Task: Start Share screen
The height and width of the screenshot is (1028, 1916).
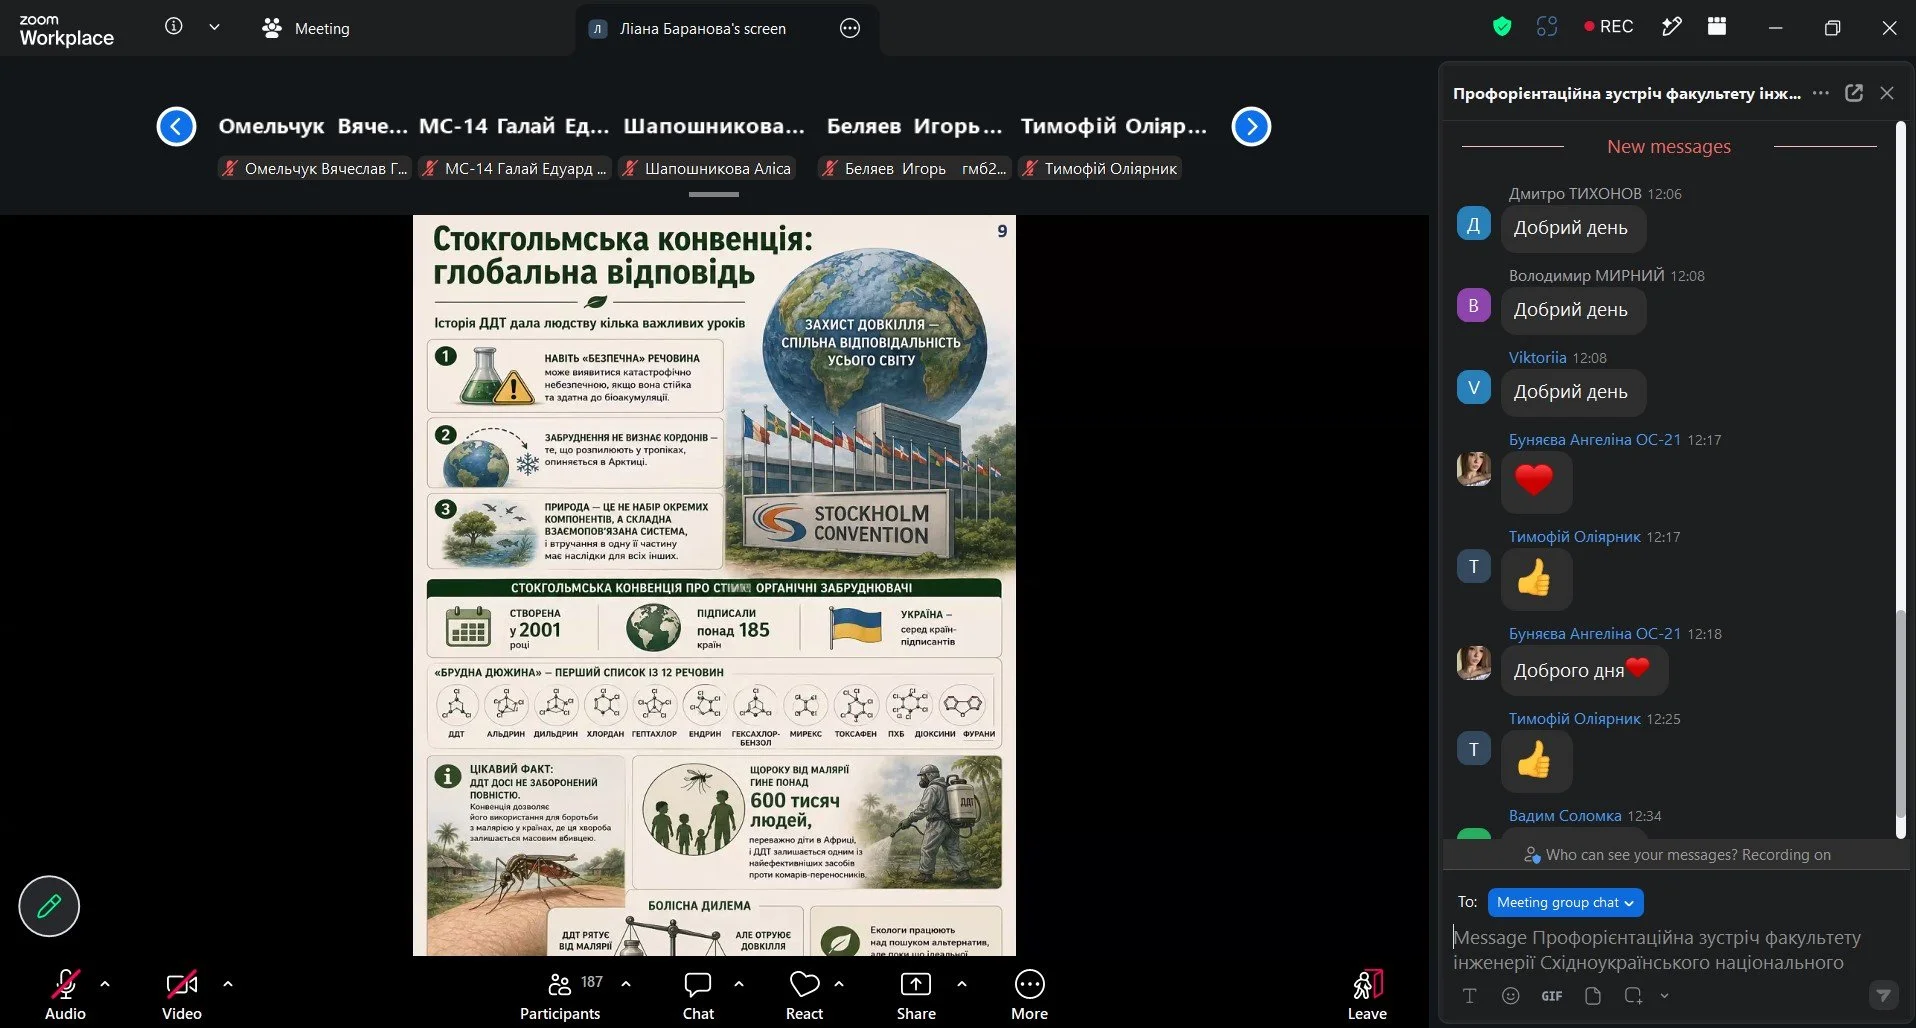Action: click(916, 994)
